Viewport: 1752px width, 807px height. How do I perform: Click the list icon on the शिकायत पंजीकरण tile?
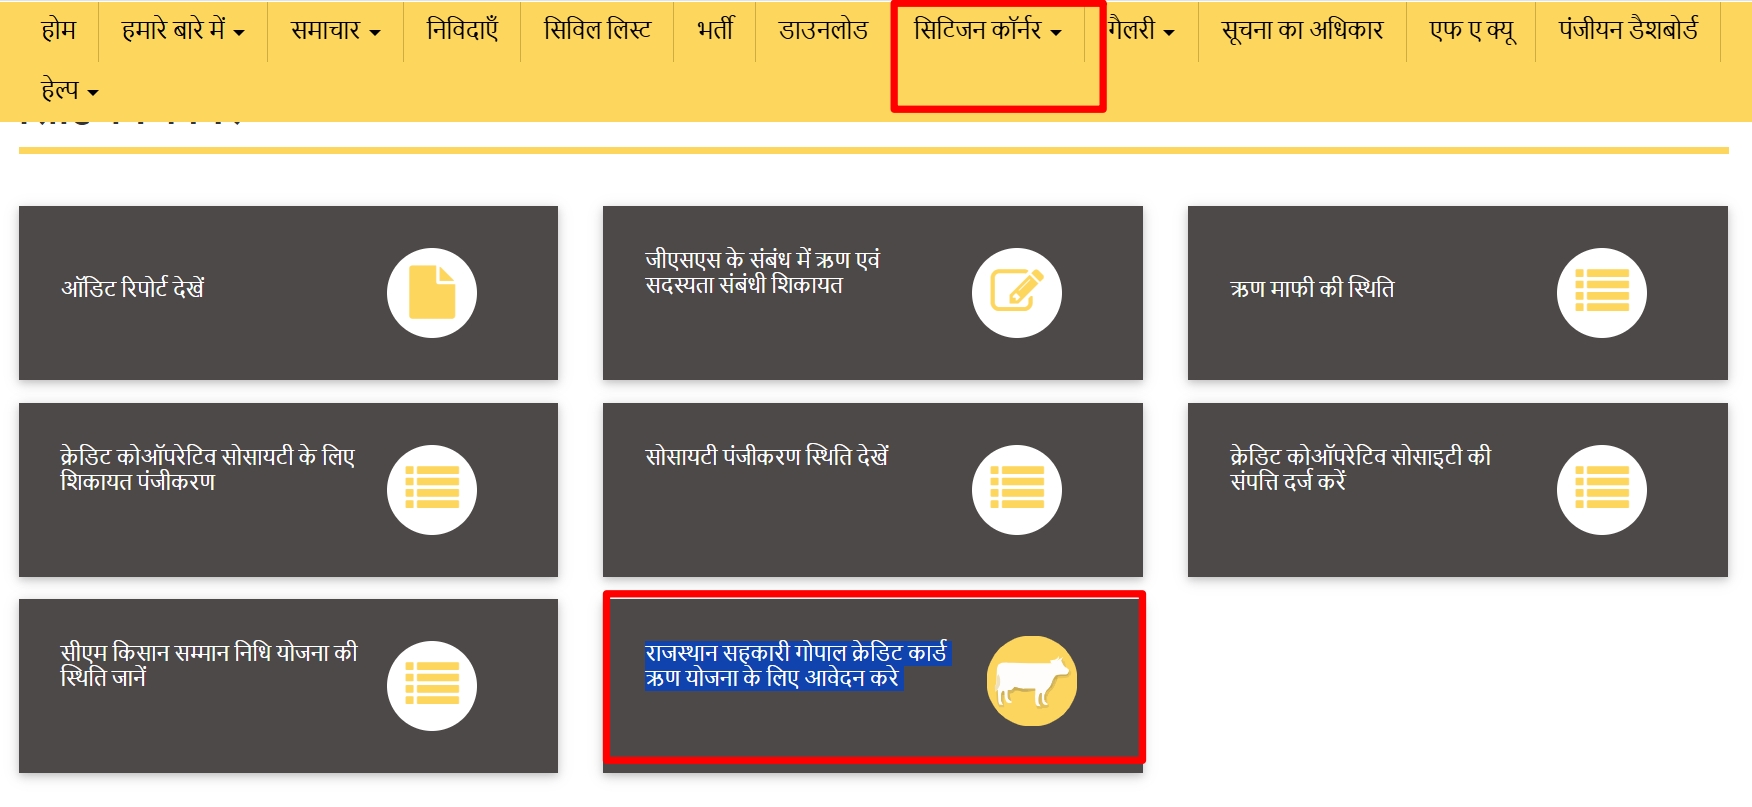tap(431, 490)
